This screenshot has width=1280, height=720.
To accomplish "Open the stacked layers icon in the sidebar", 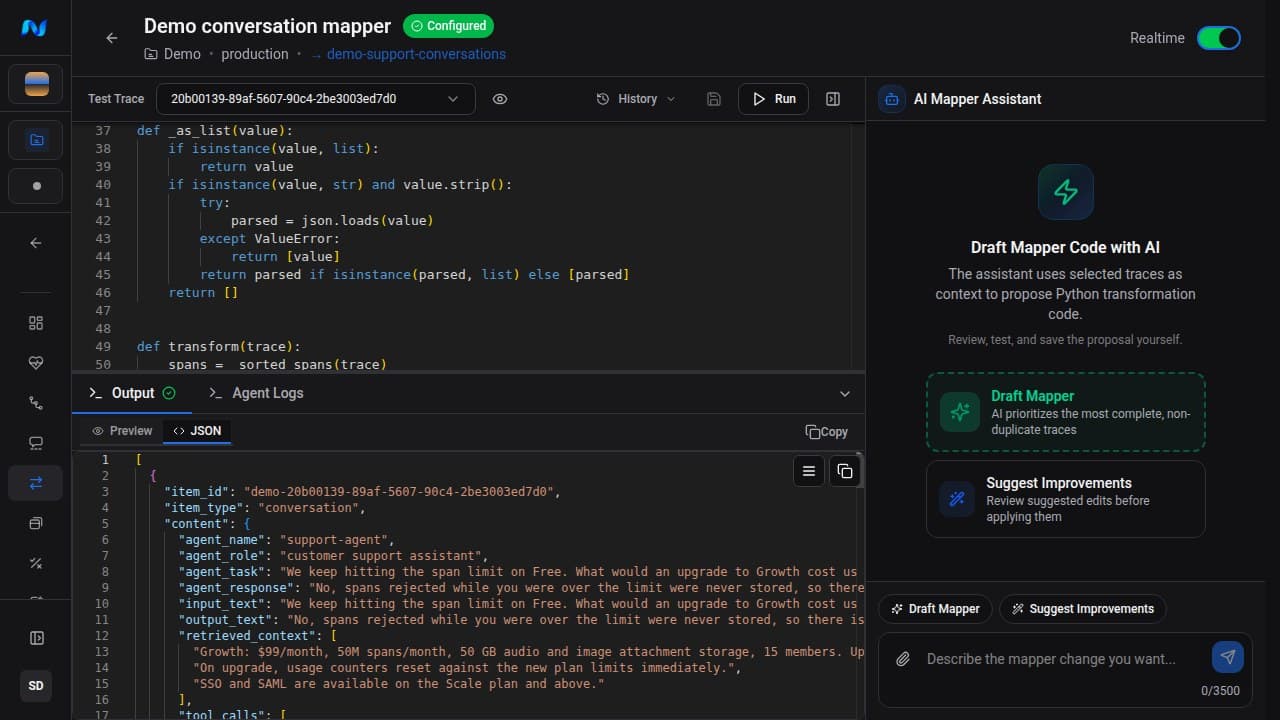I will tap(36, 523).
